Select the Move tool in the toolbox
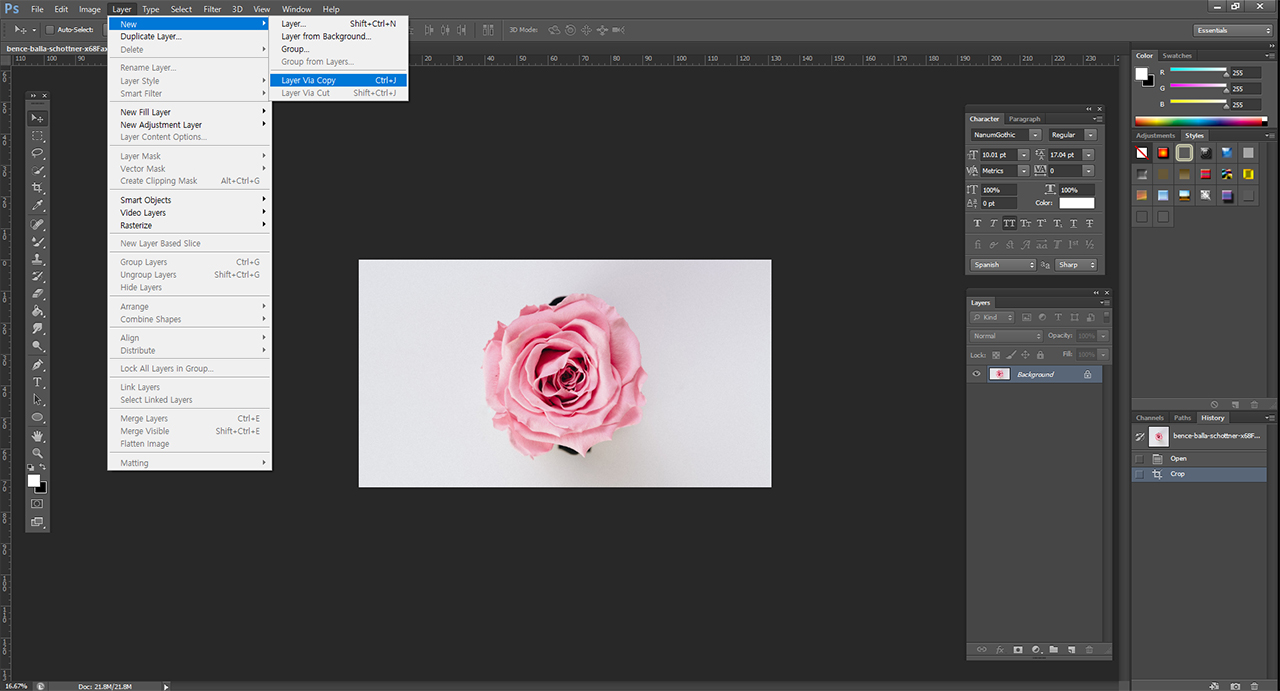1280x691 pixels. point(38,118)
